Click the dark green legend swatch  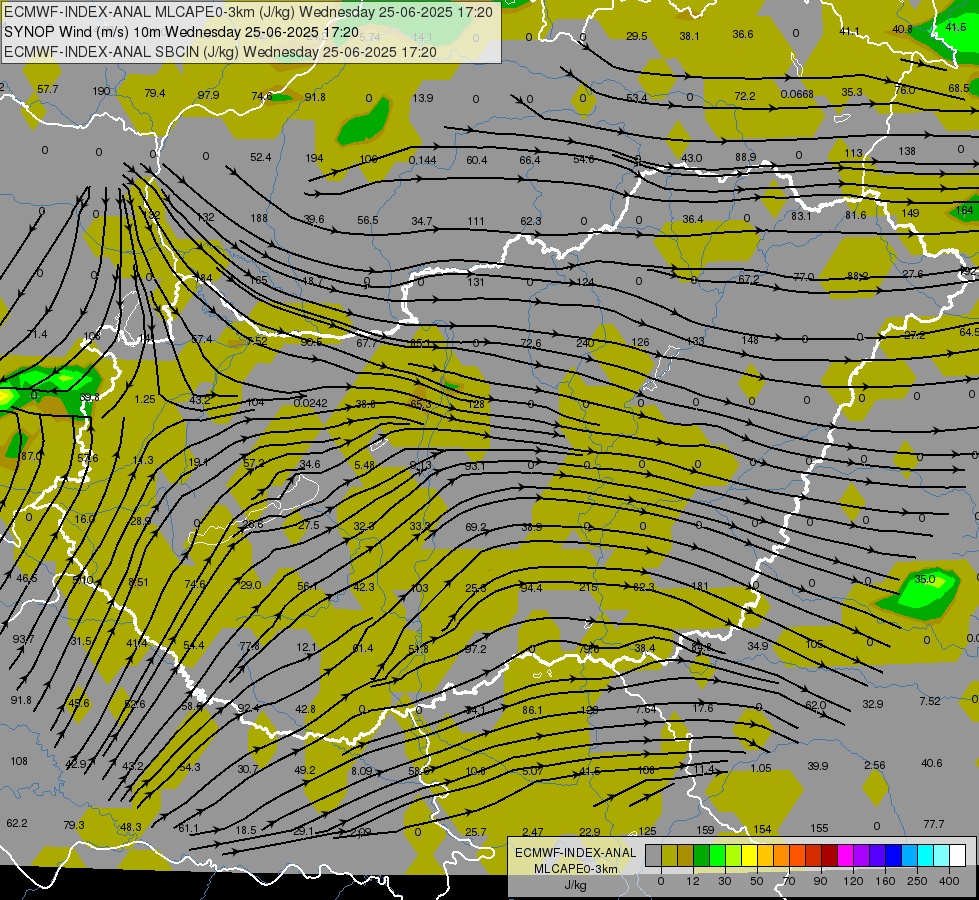(701, 856)
